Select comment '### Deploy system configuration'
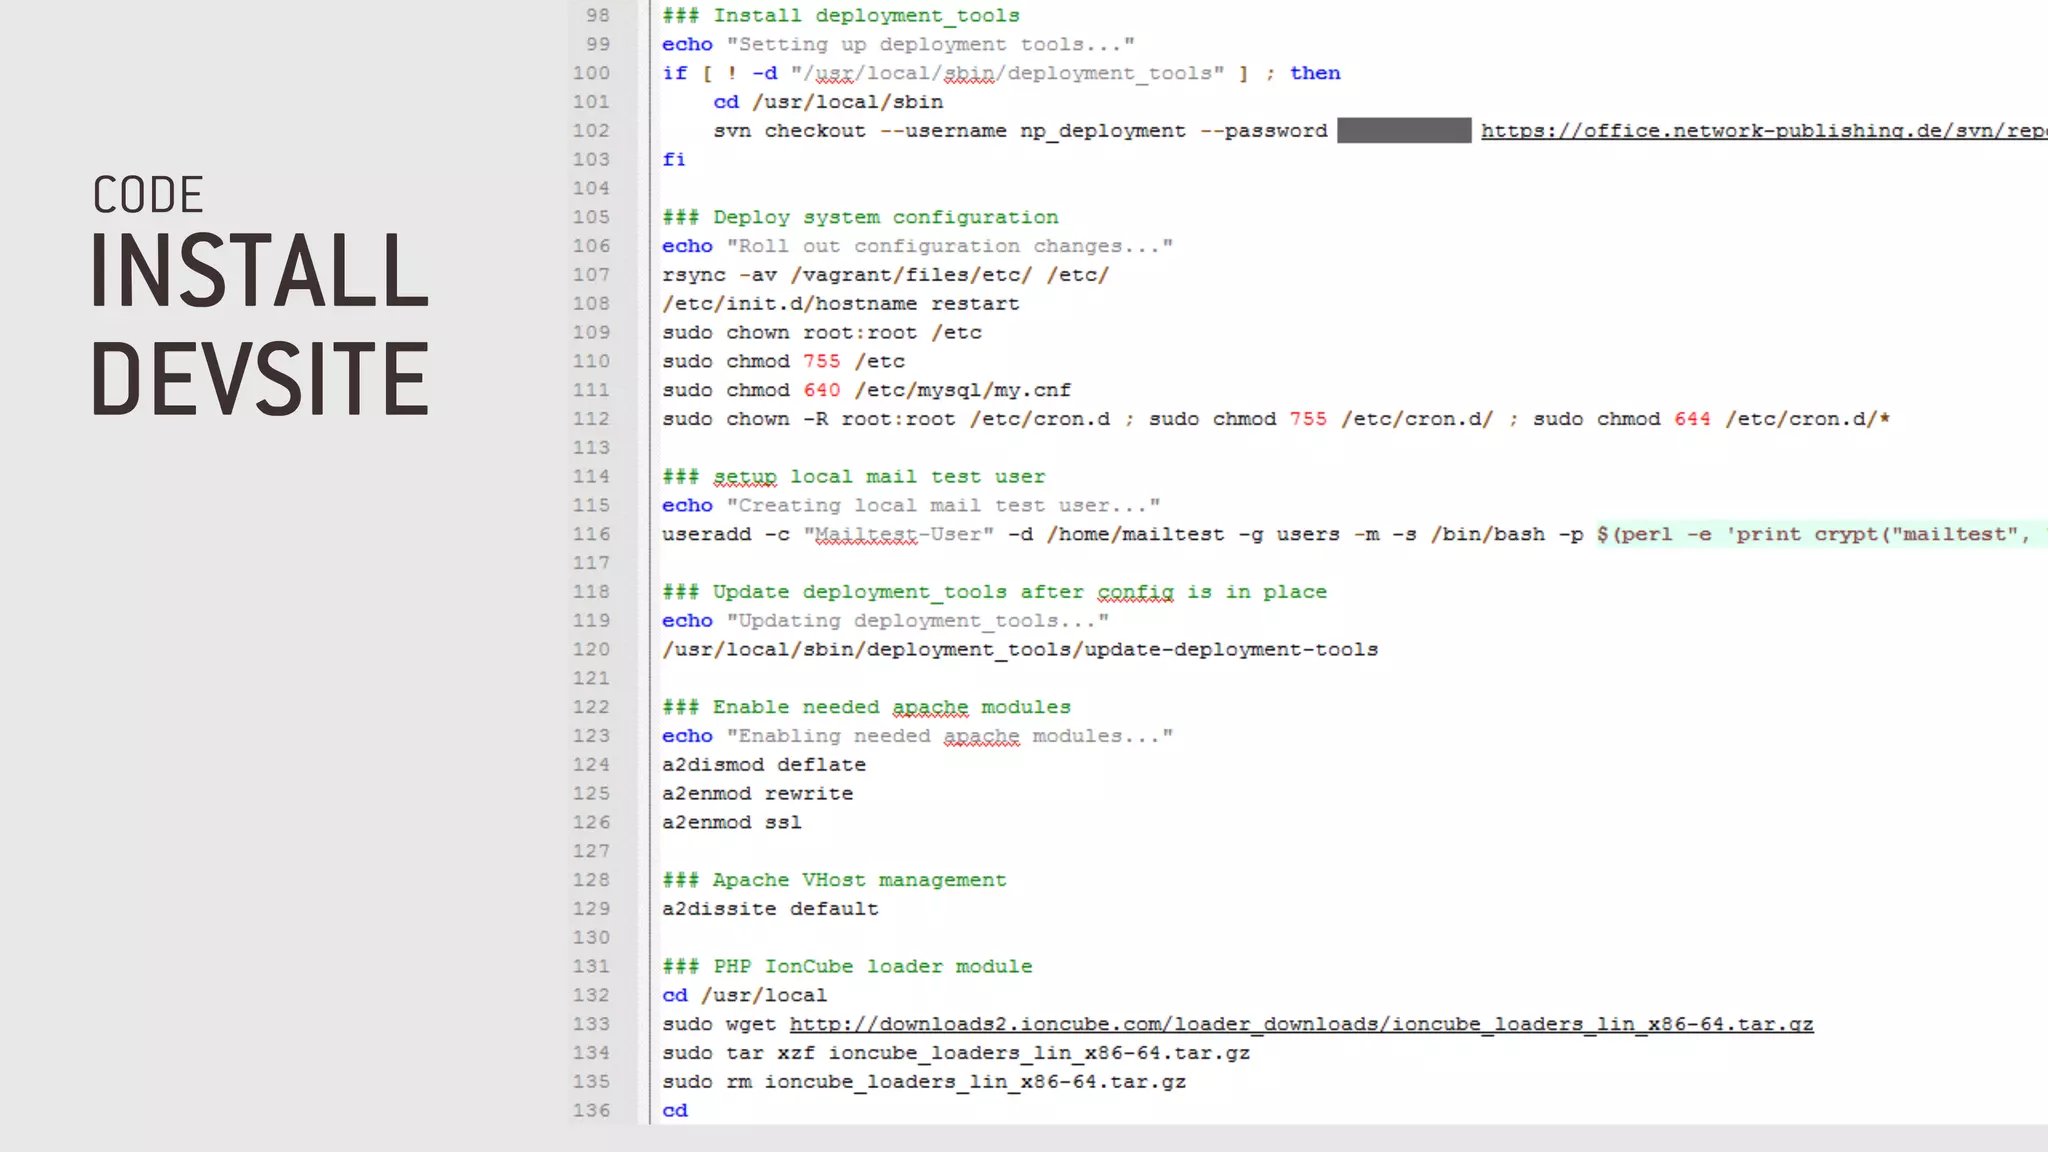 [860, 218]
